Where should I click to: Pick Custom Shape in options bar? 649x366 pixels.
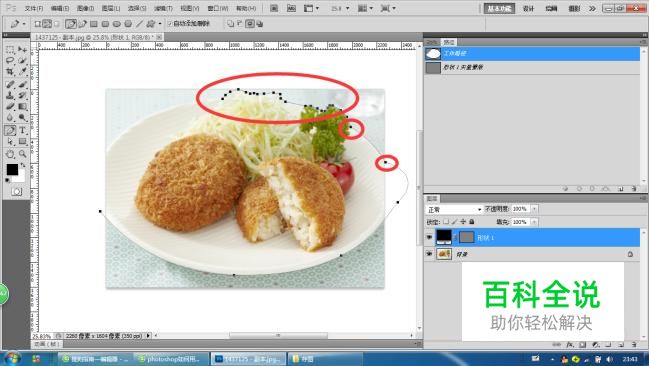(151, 24)
